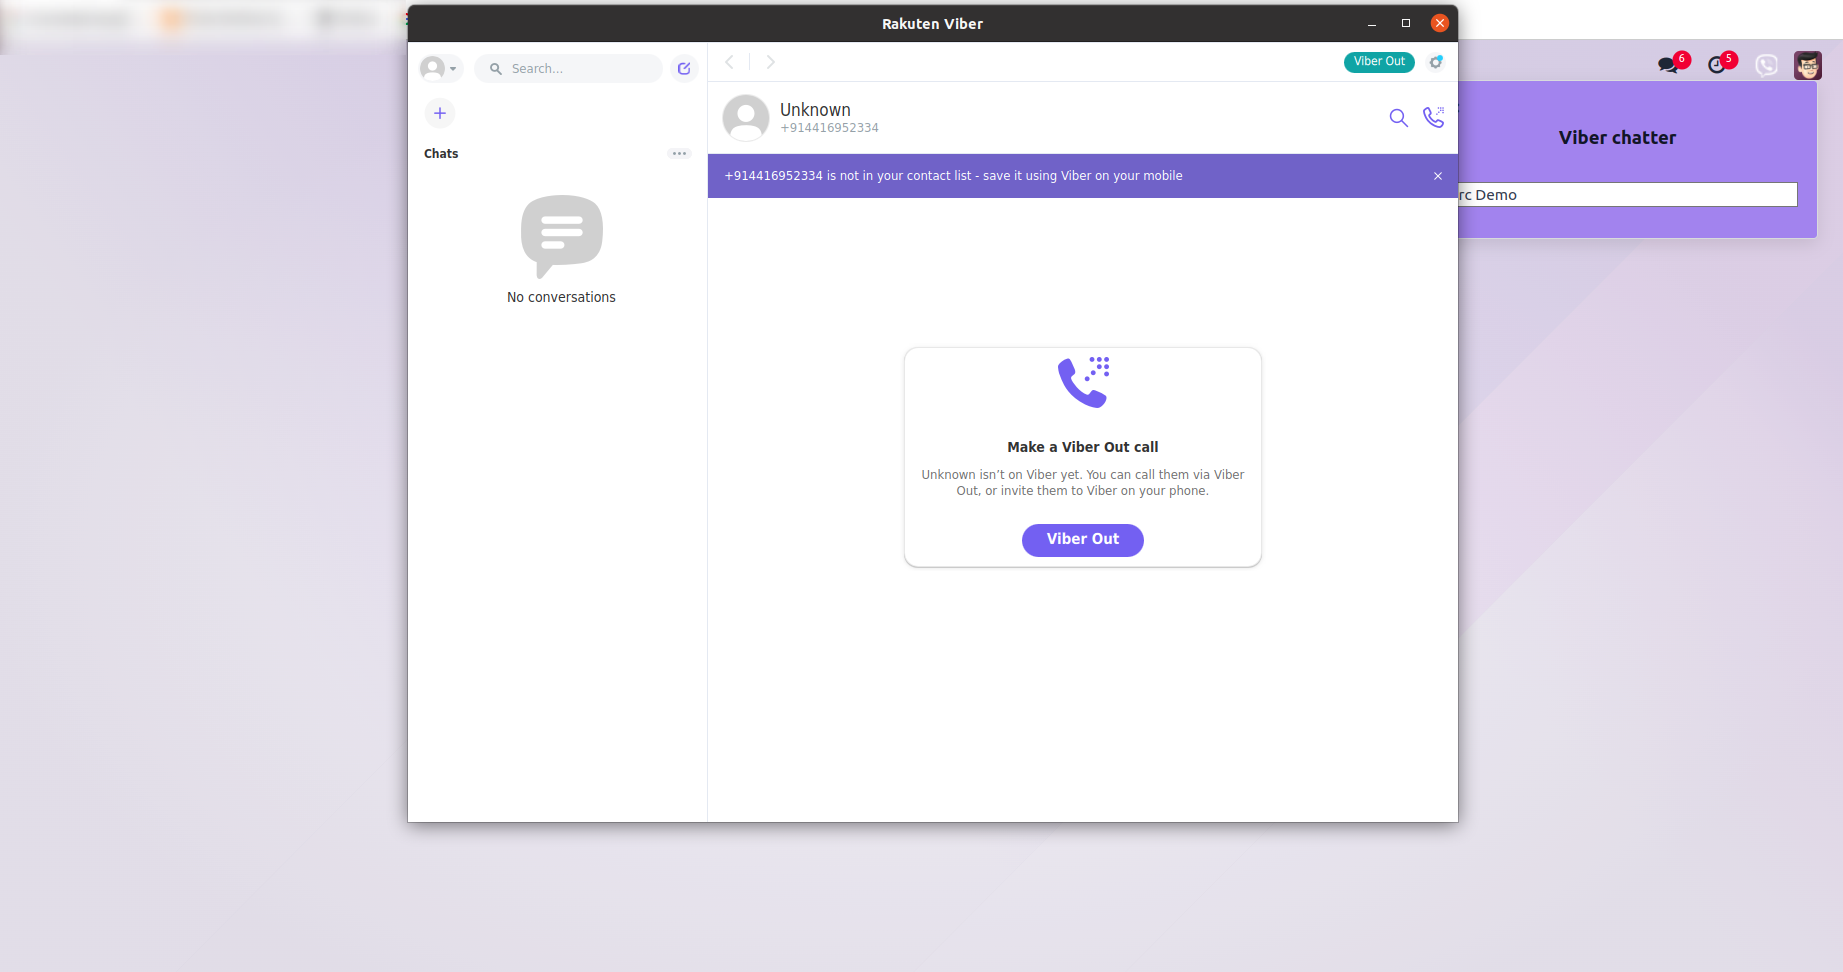
Task: Click the input field under Viber chatter
Action: click(x=1627, y=195)
